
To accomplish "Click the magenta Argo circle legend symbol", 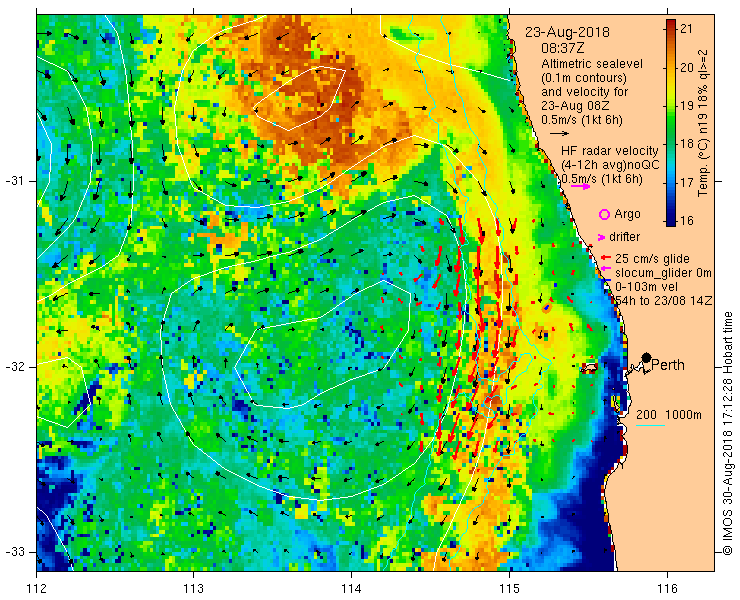I will [604, 214].
